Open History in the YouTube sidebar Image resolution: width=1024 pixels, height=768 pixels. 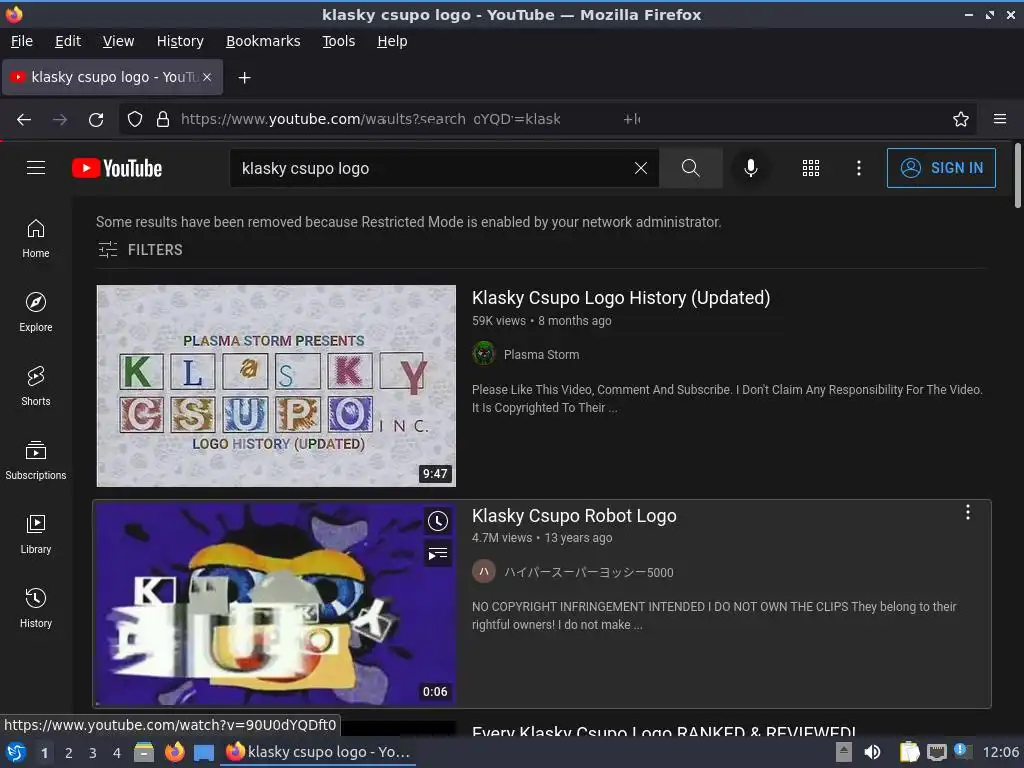[36, 609]
